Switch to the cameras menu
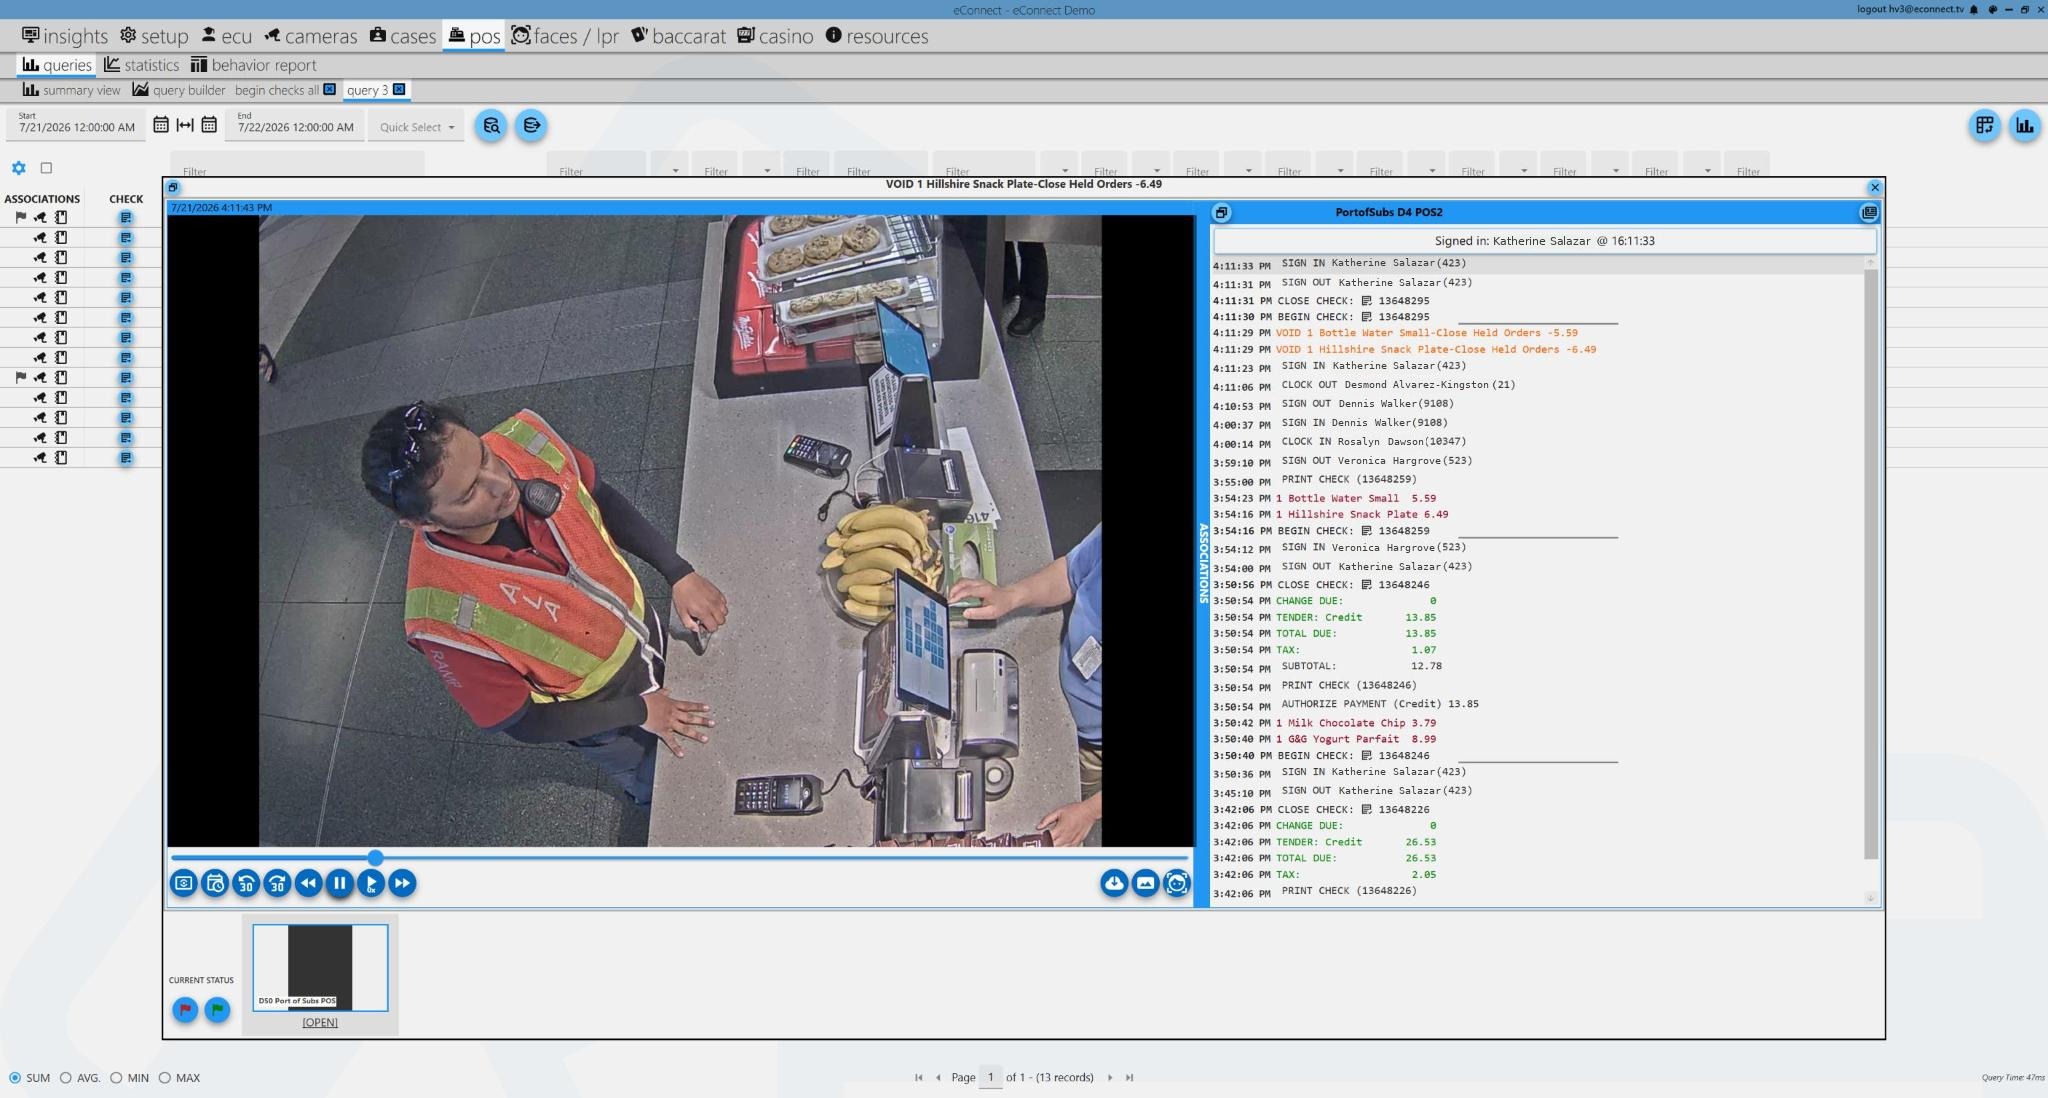Screen dimensions: 2048x1098 (310, 36)
